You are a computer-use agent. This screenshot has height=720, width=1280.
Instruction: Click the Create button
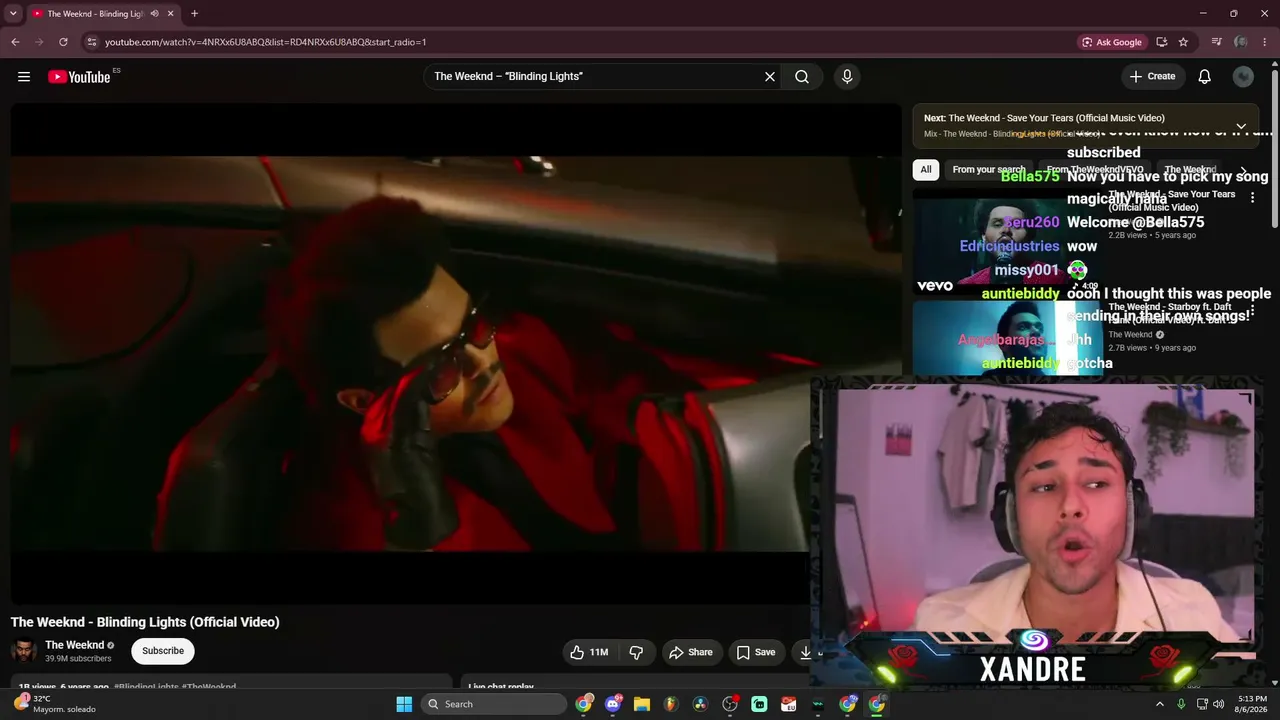click(x=1153, y=77)
